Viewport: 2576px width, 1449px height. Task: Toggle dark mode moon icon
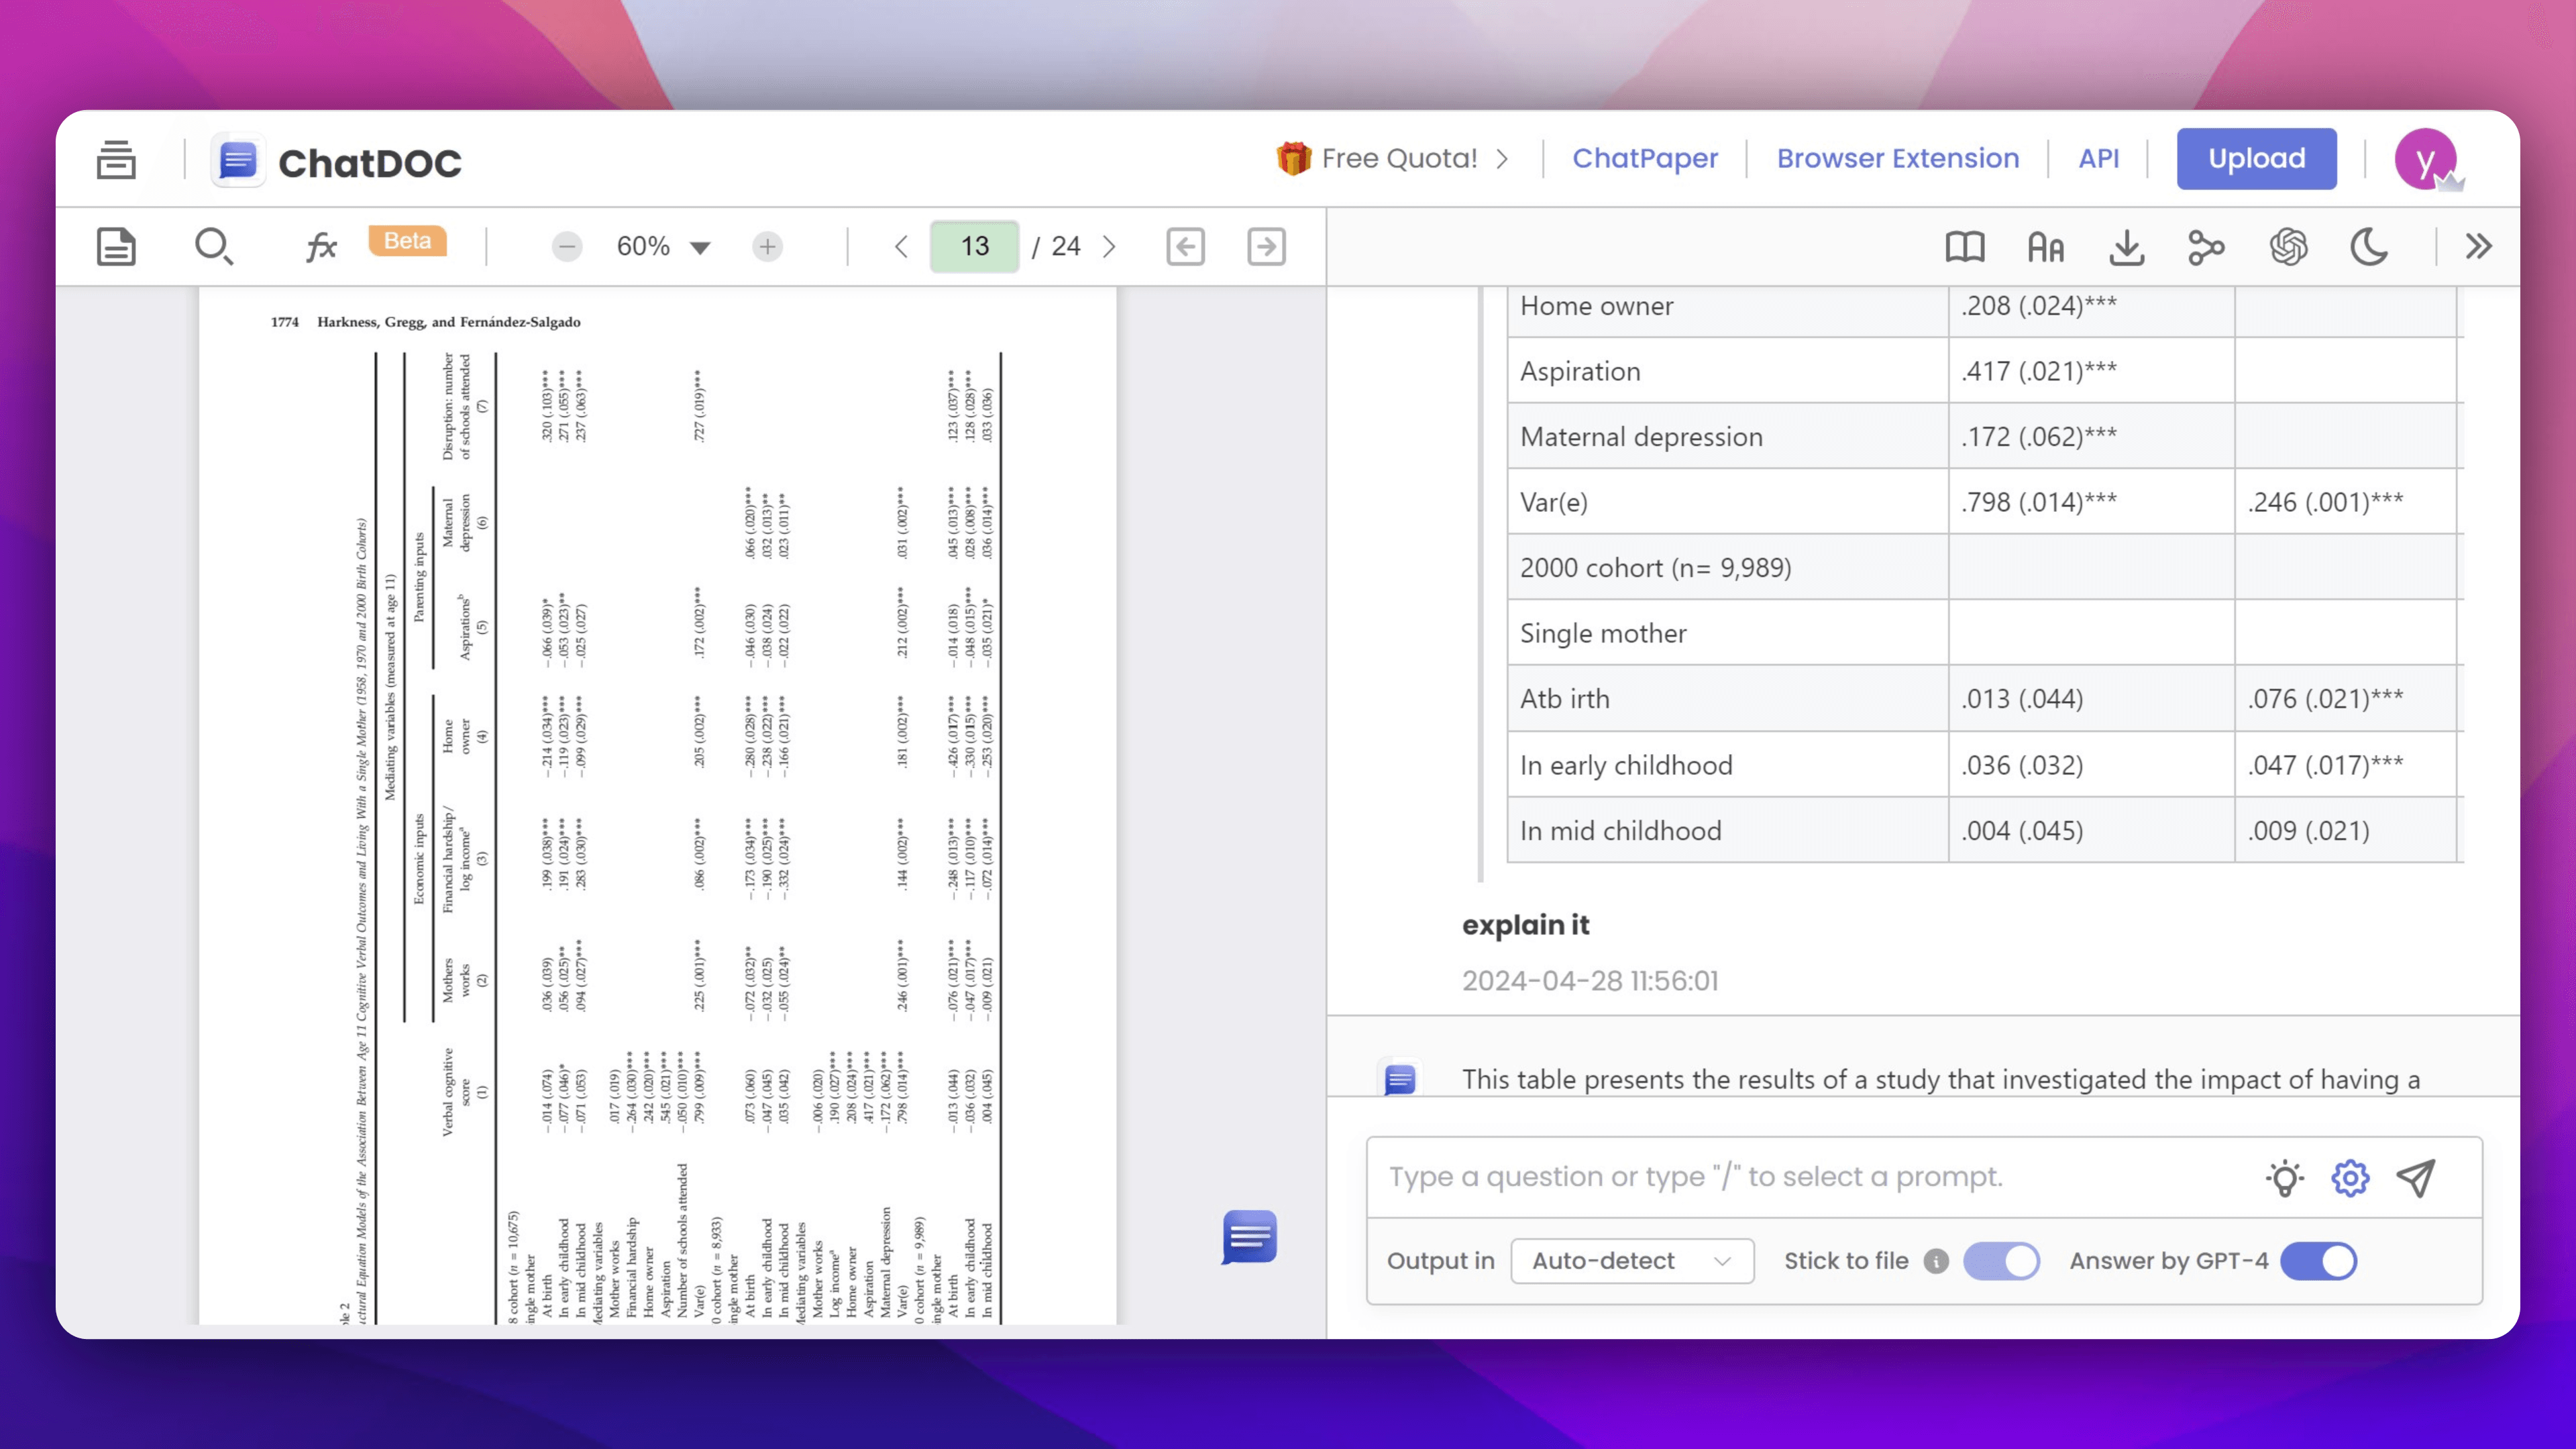pyautogui.click(x=2368, y=247)
